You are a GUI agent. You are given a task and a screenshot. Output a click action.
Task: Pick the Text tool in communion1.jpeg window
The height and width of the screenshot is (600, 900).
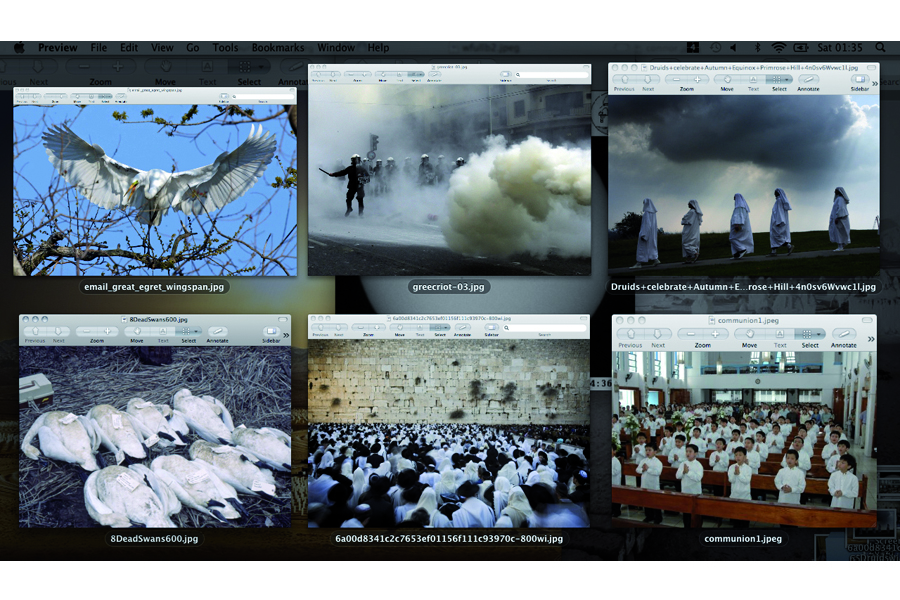pos(780,334)
